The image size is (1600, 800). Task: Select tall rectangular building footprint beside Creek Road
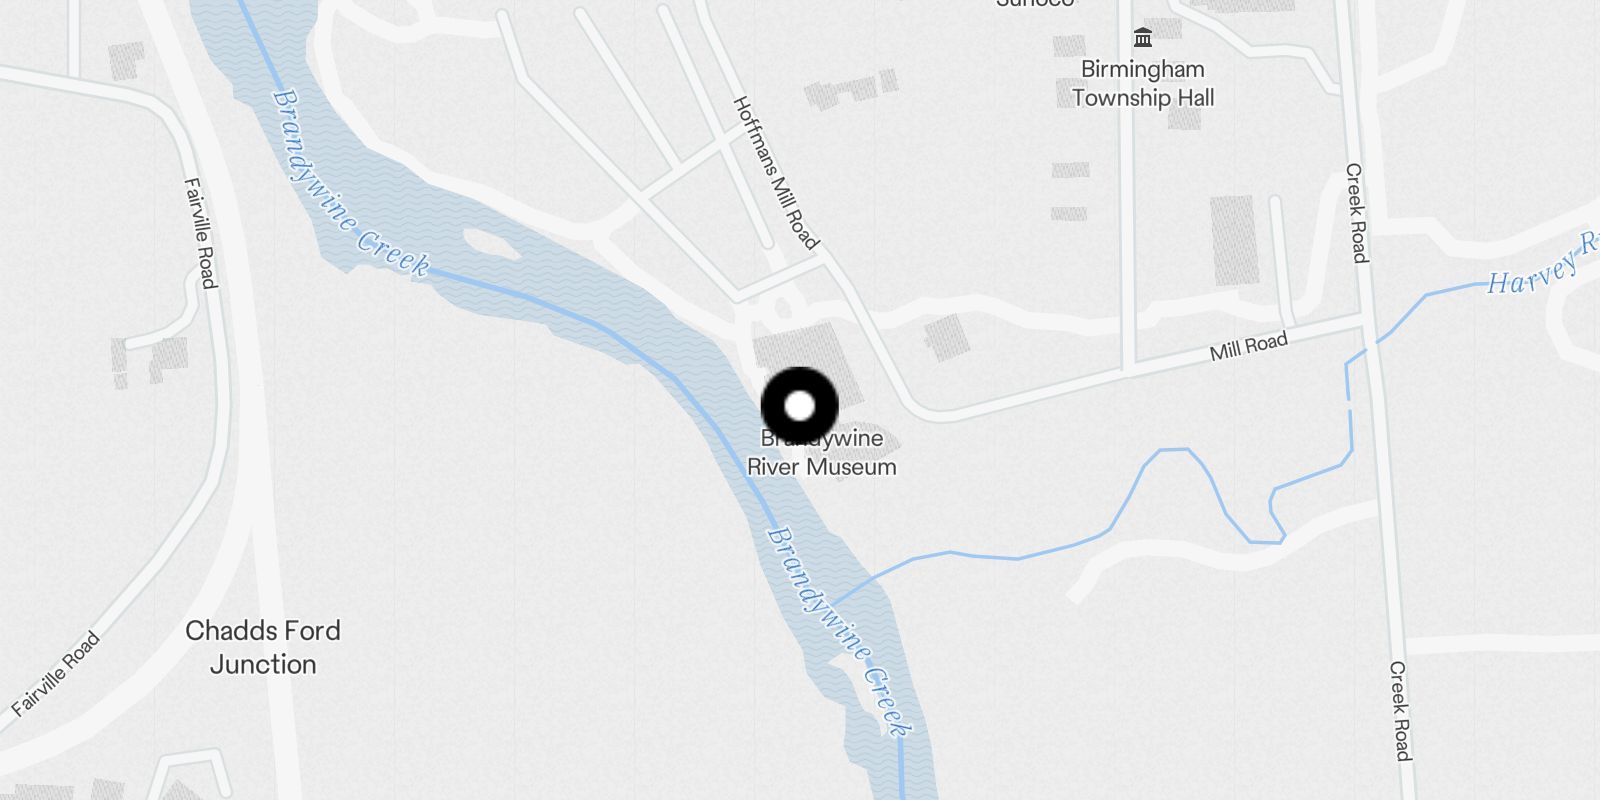[x=1234, y=240]
